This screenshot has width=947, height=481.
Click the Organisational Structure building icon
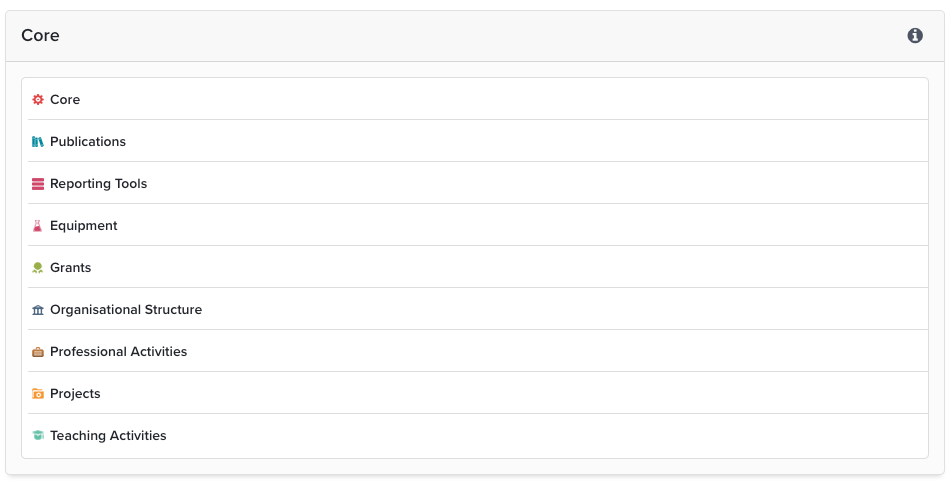point(38,310)
